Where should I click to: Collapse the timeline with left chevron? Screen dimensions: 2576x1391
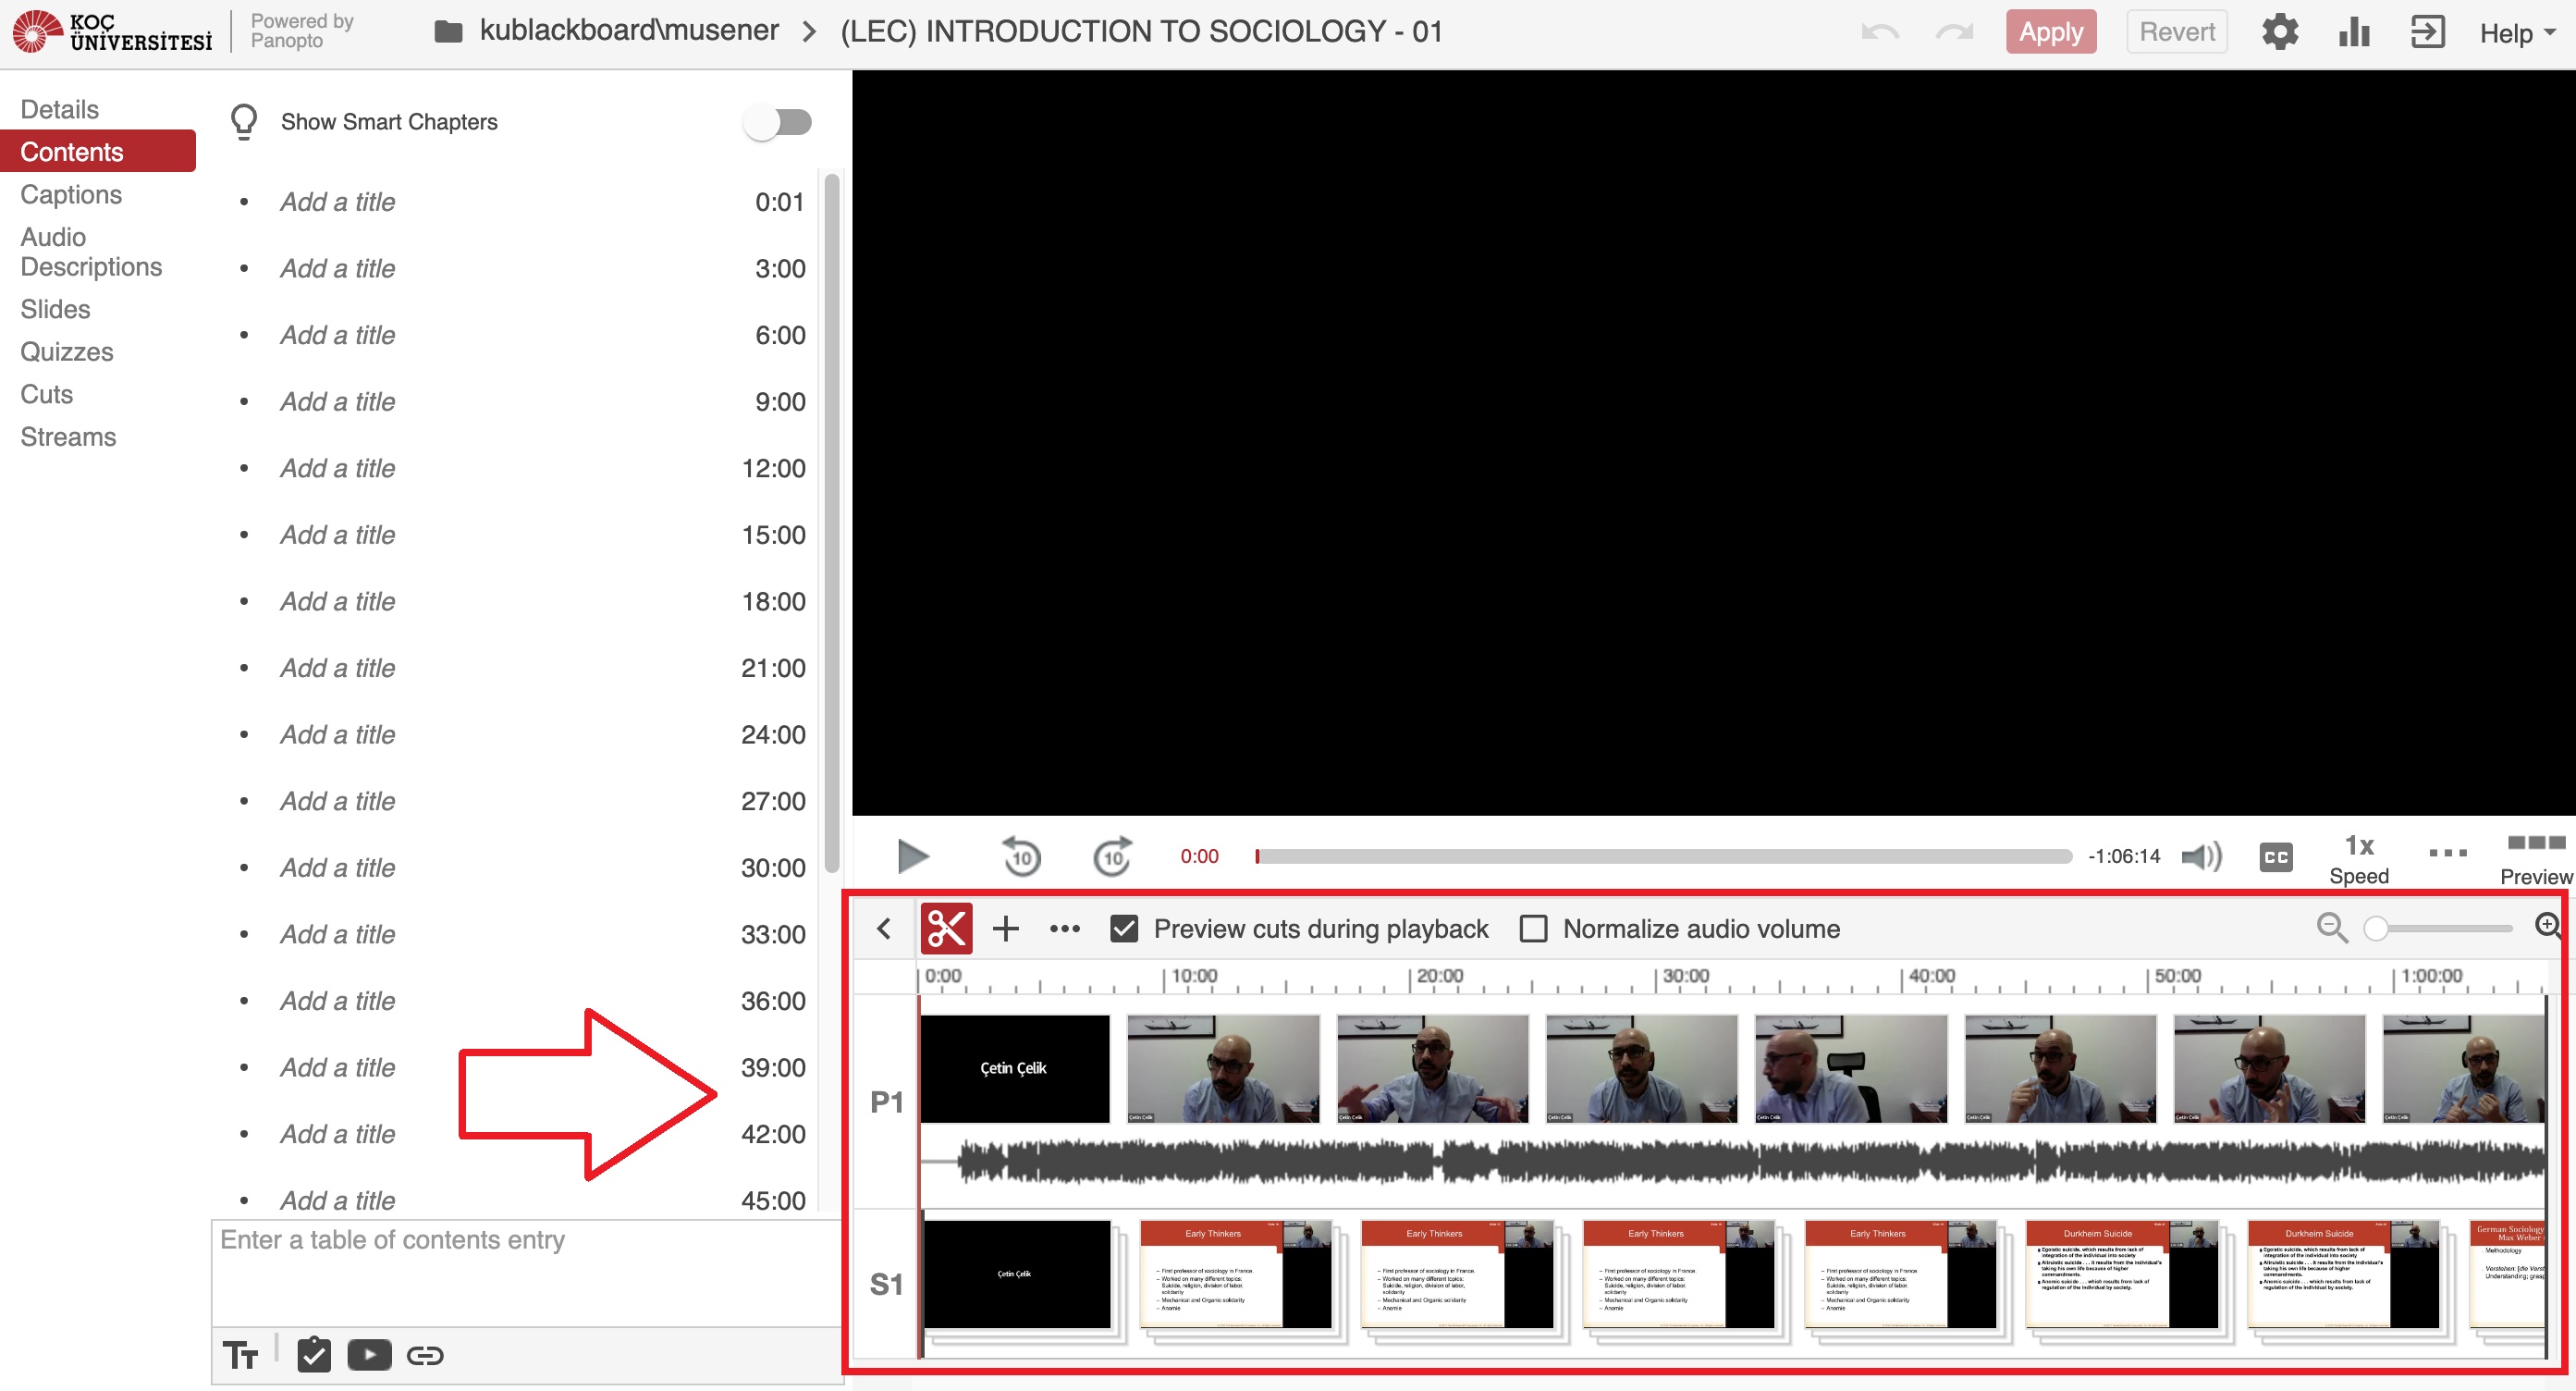pyautogui.click(x=884, y=928)
